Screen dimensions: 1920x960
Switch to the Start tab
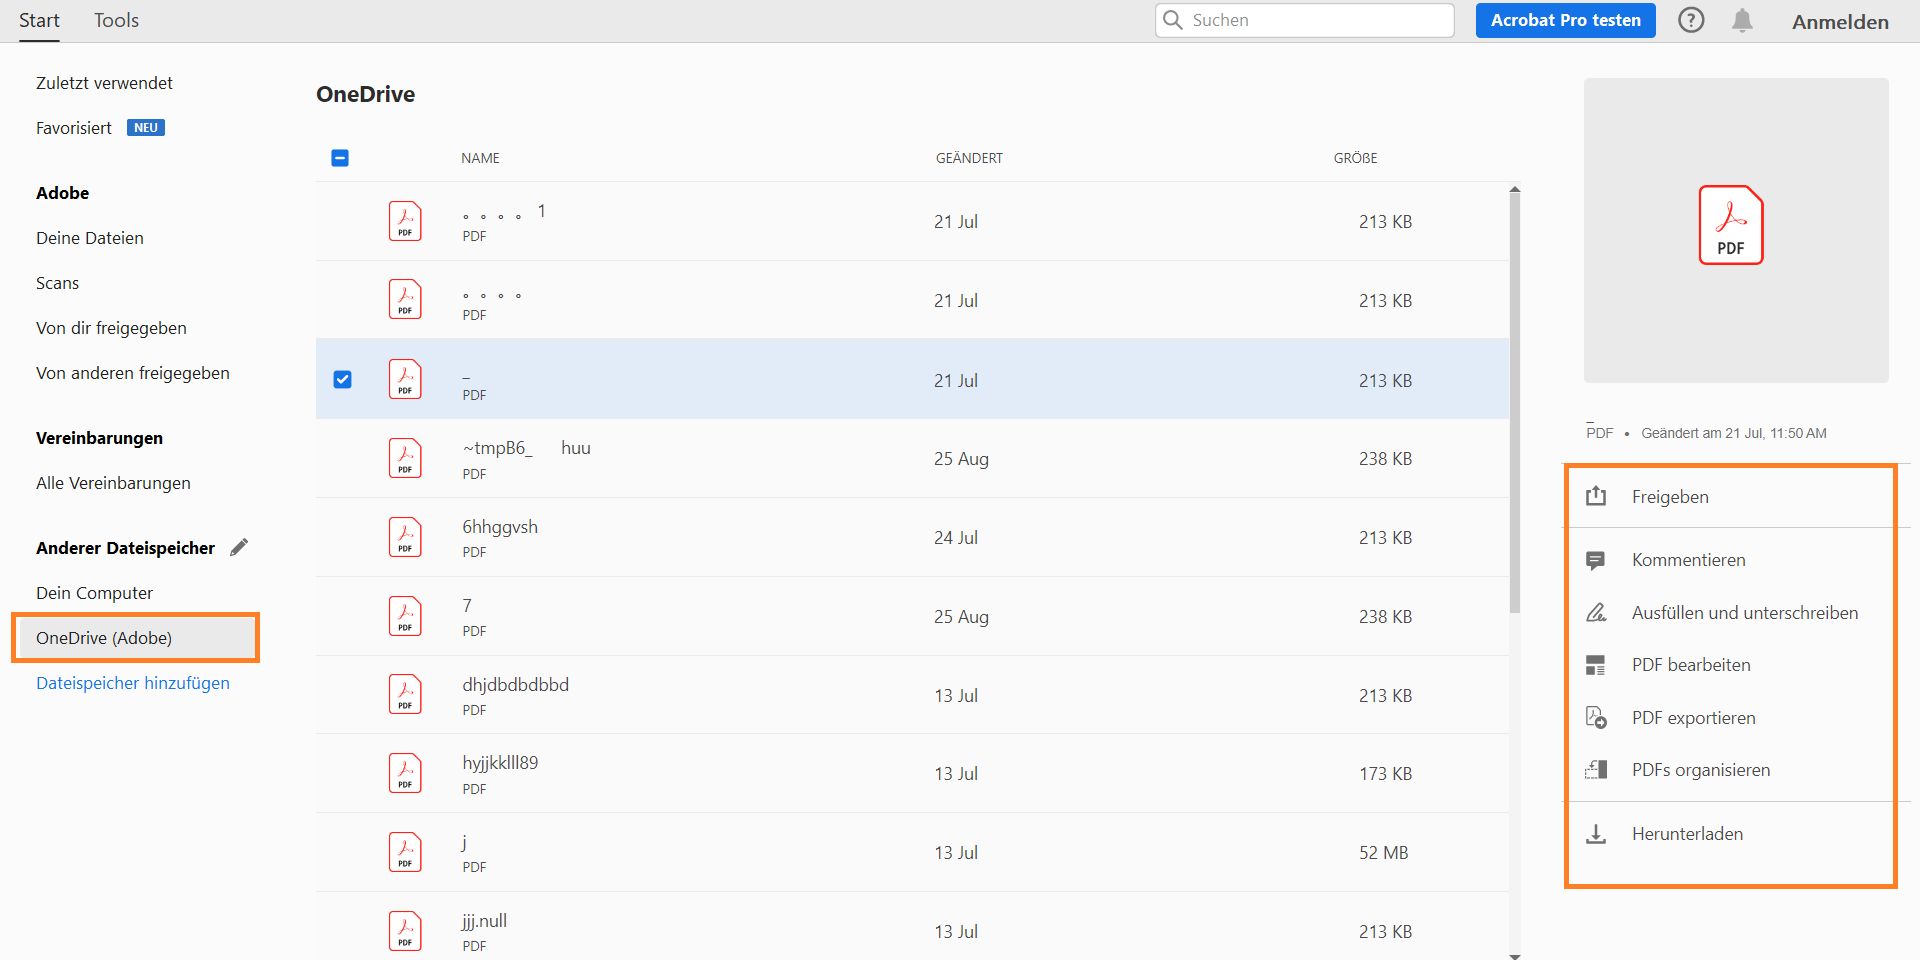[39, 20]
